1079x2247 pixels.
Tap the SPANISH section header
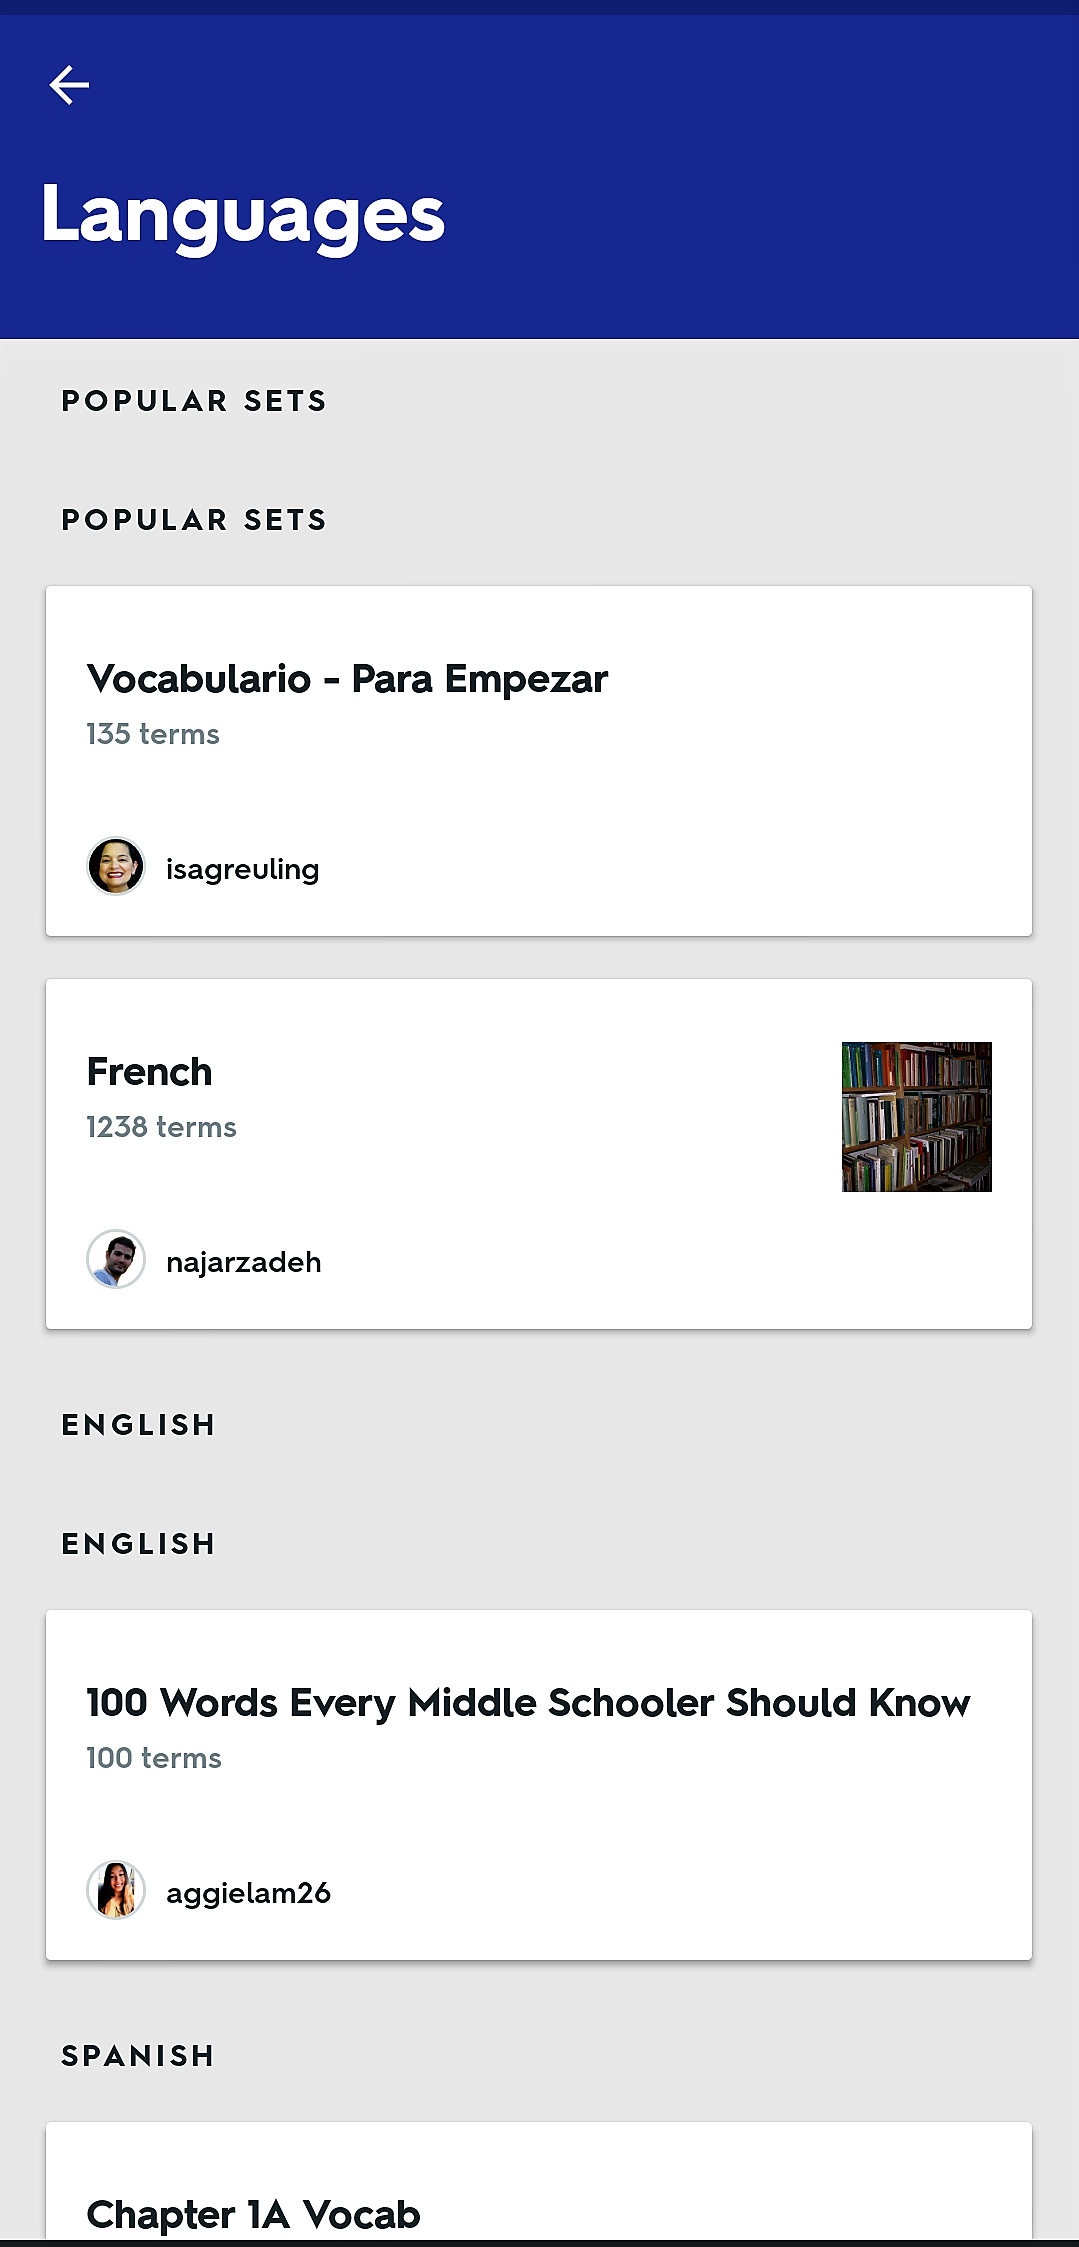(138, 2056)
